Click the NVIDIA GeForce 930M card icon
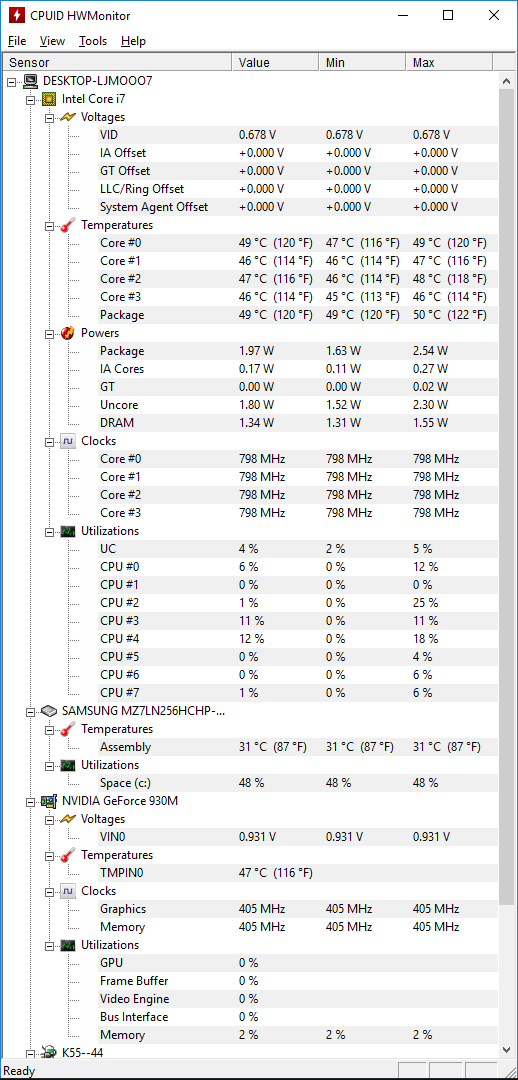This screenshot has width=518, height=1080. [49, 801]
